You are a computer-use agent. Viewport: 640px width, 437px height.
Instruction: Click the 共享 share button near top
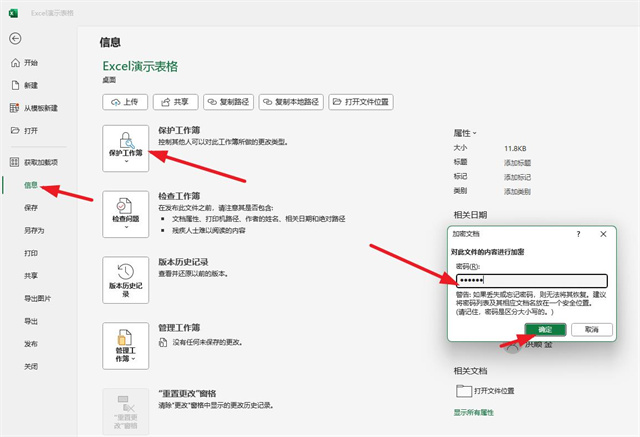click(x=176, y=102)
